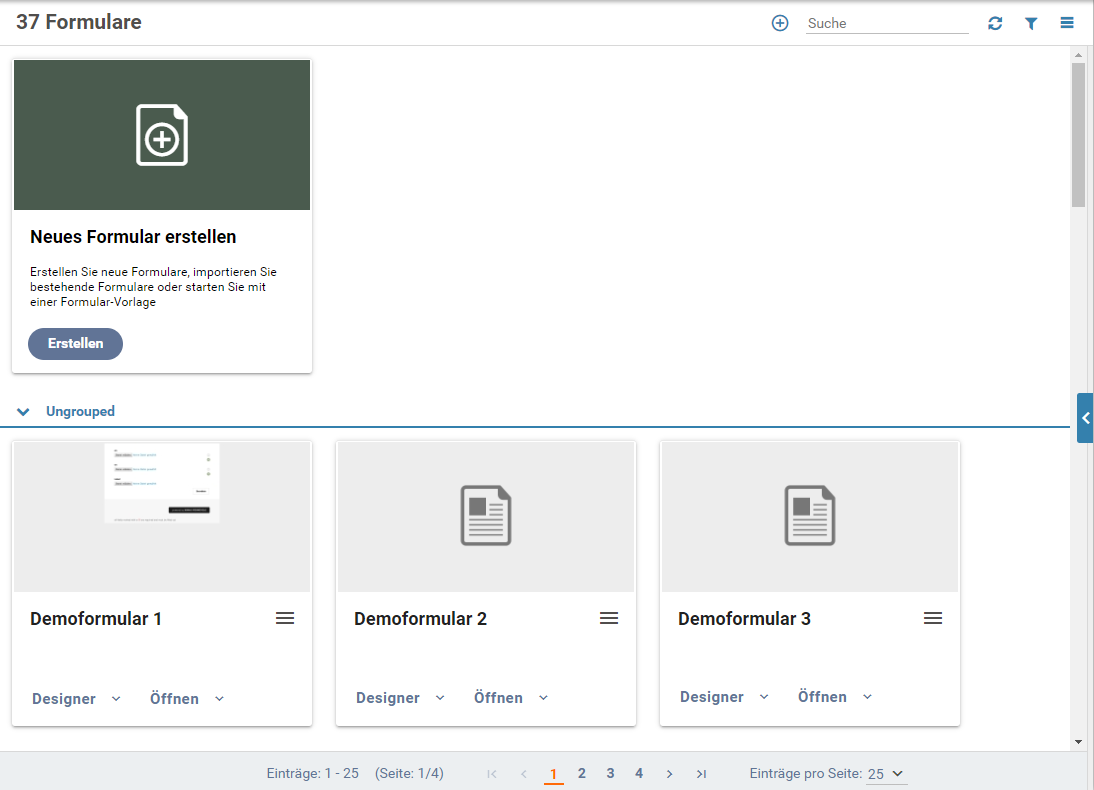Expand Öffnen dropdown arrow on Demoformular 3
The height and width of the screenshot is (790, 1094).
[x=867, y=697]
